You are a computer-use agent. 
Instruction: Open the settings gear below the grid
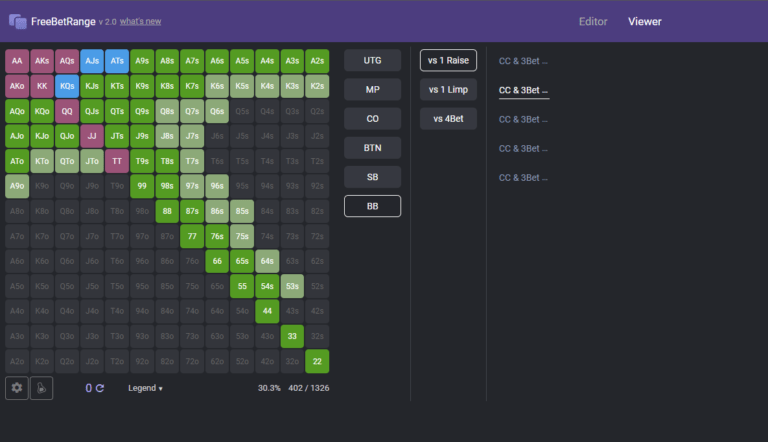(x=17, y=388)
